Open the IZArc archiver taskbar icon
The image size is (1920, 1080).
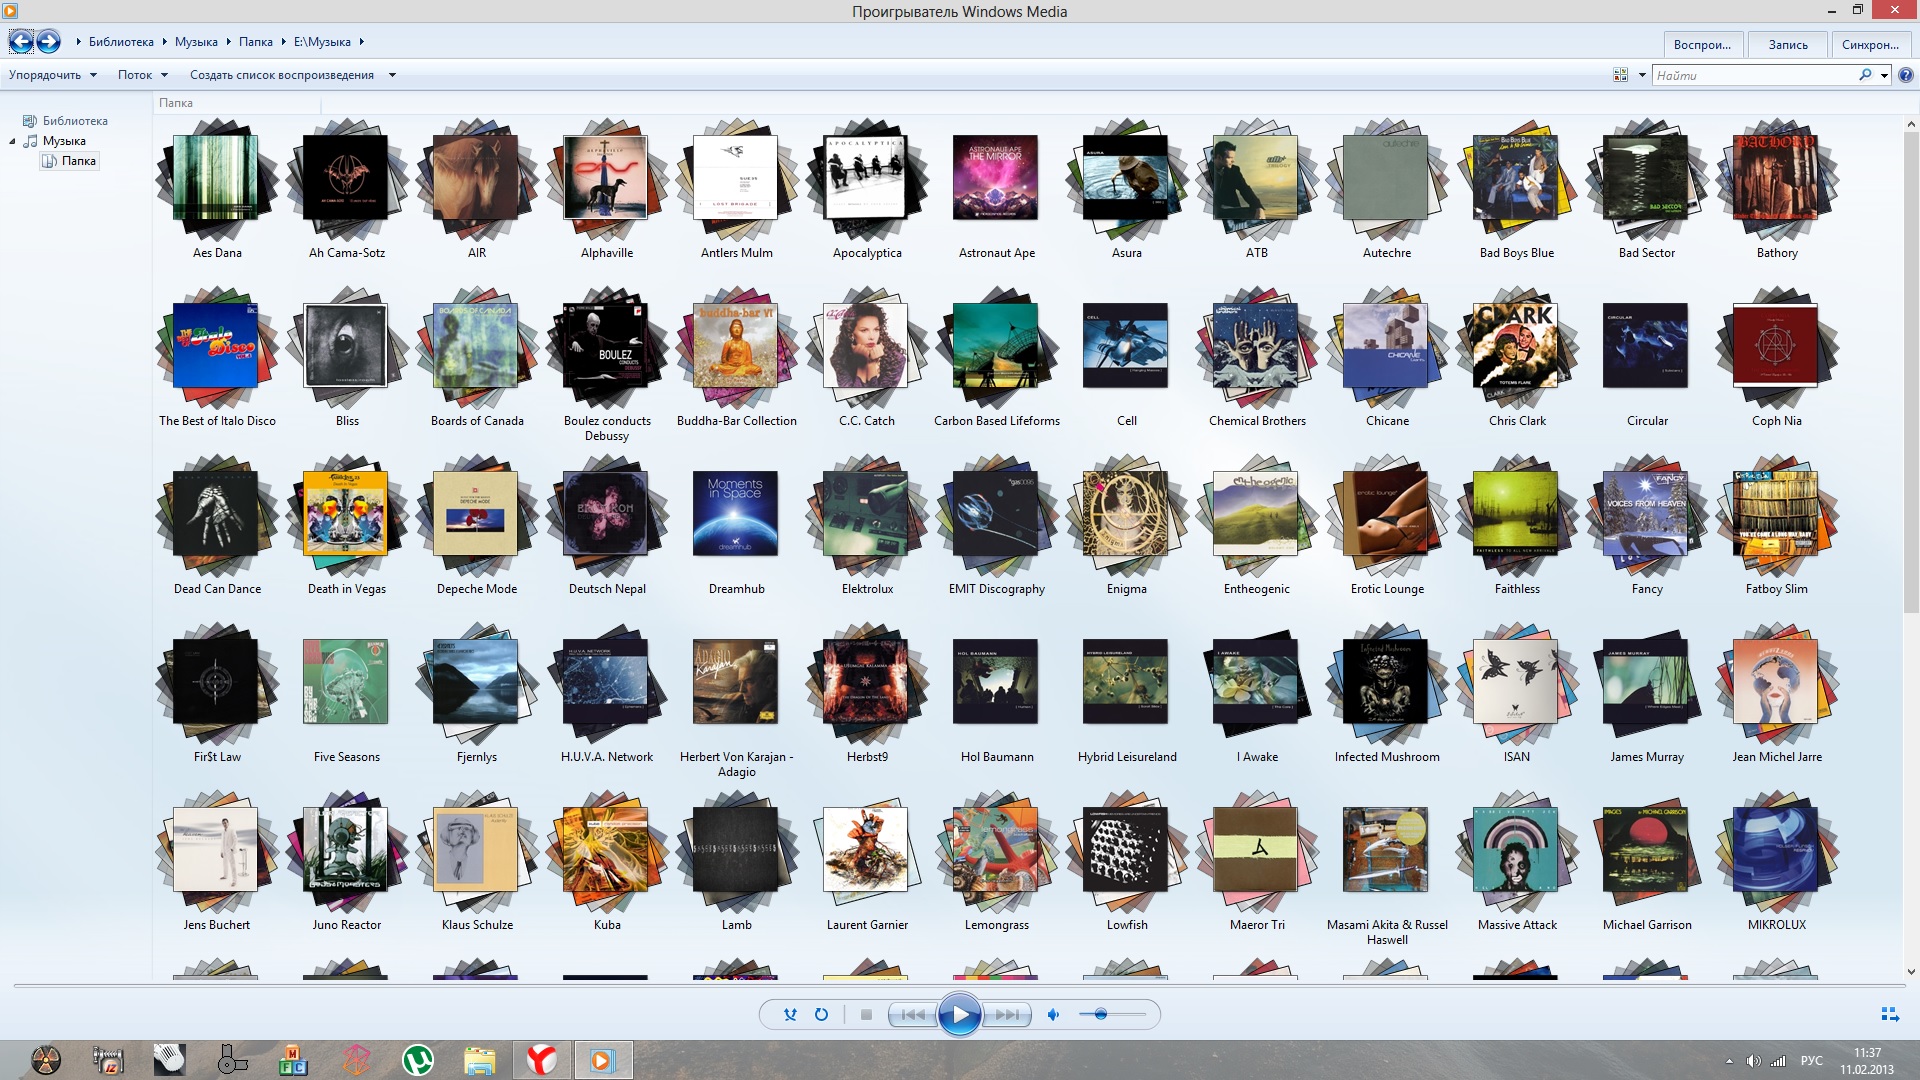click(x=108, y=1060)
